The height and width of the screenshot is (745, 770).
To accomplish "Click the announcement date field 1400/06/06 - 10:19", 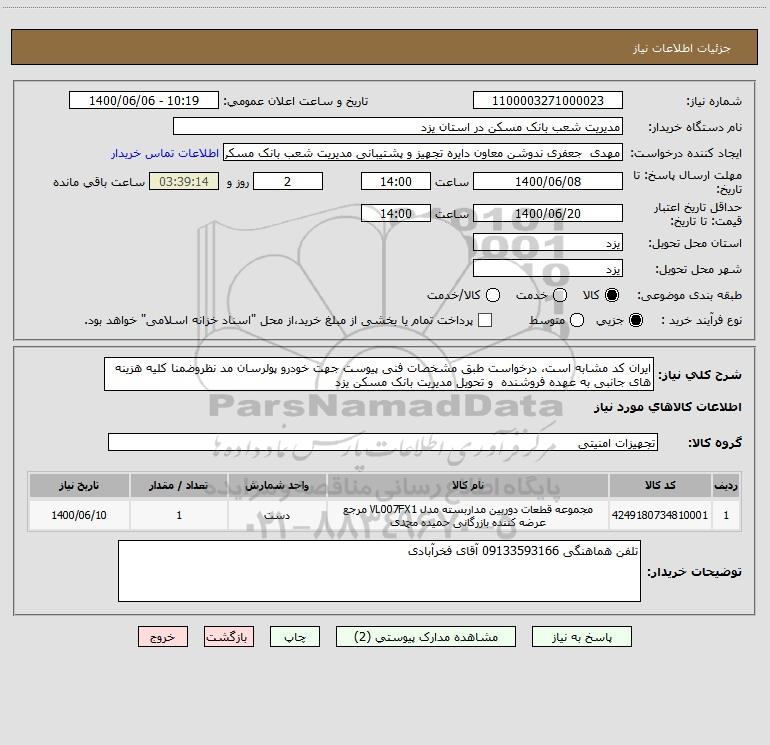I will [x=144, y=101].
